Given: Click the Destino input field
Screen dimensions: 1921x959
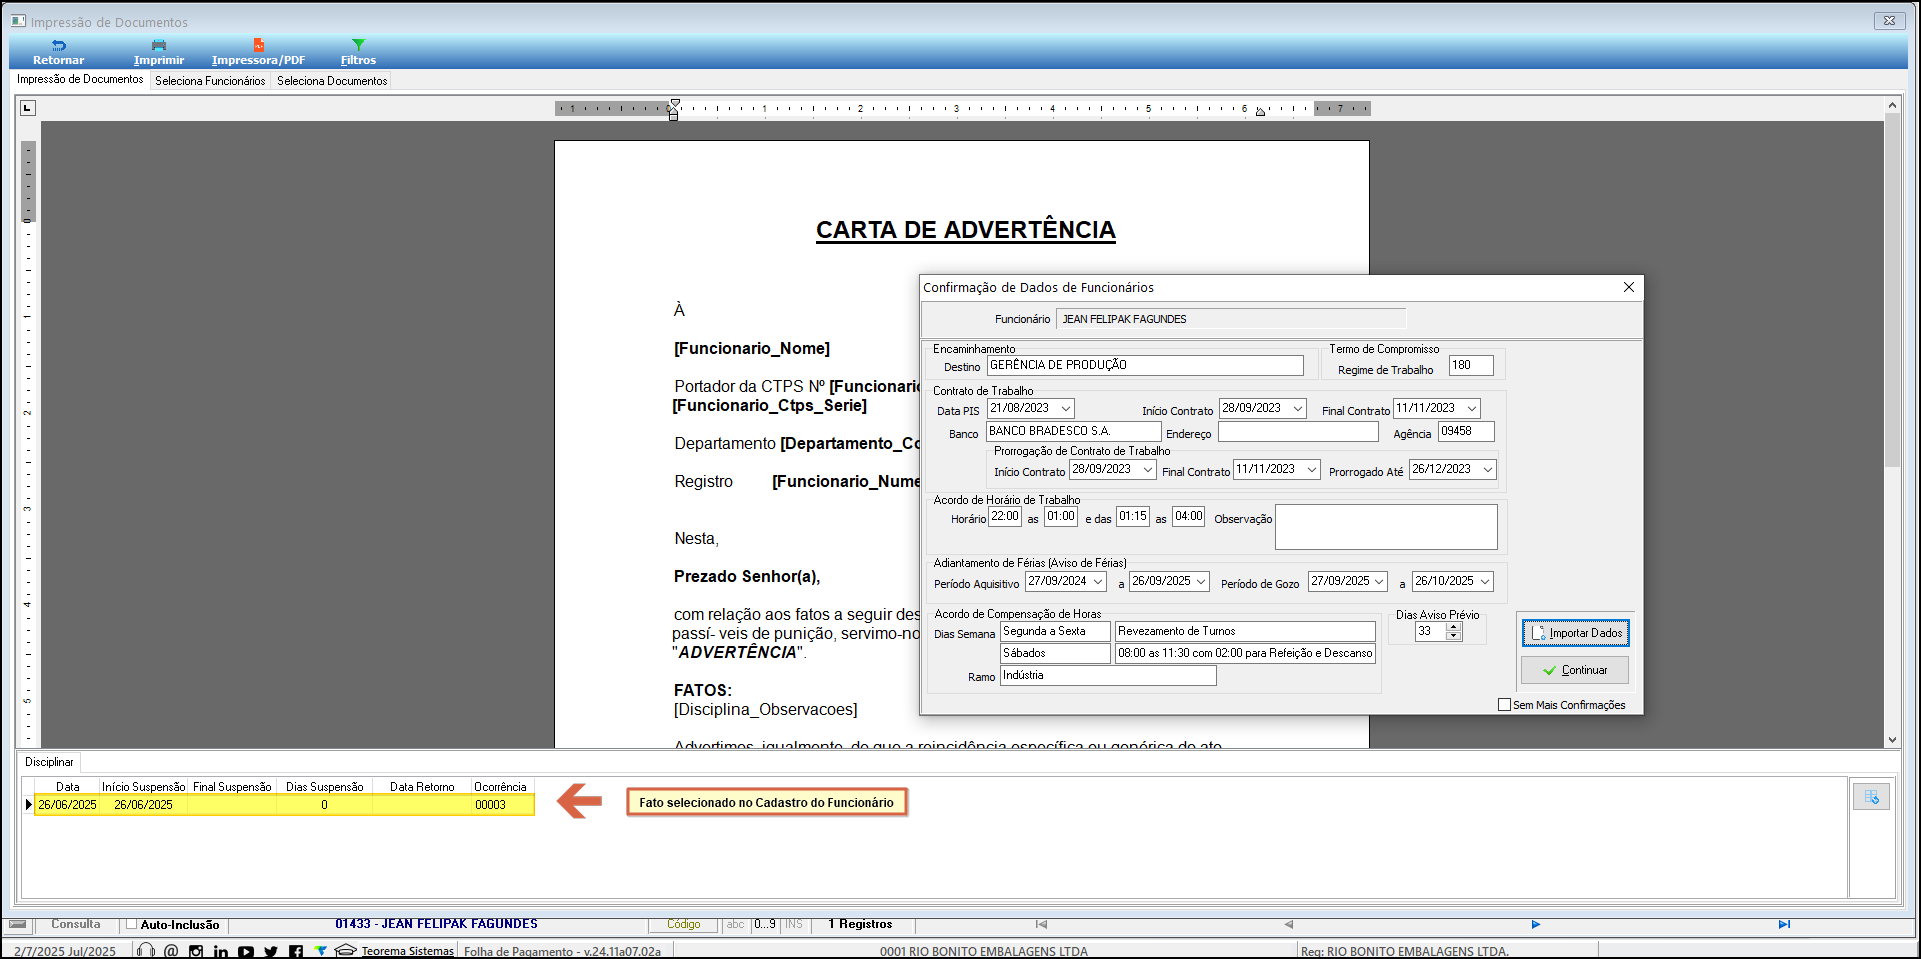Looking at the screenshot, I should (x=1145, y=365).
